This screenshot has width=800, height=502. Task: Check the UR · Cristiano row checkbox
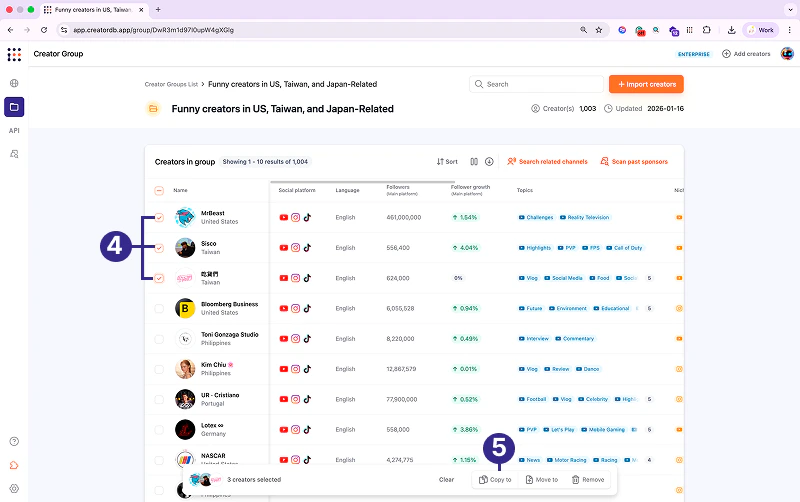159,399
